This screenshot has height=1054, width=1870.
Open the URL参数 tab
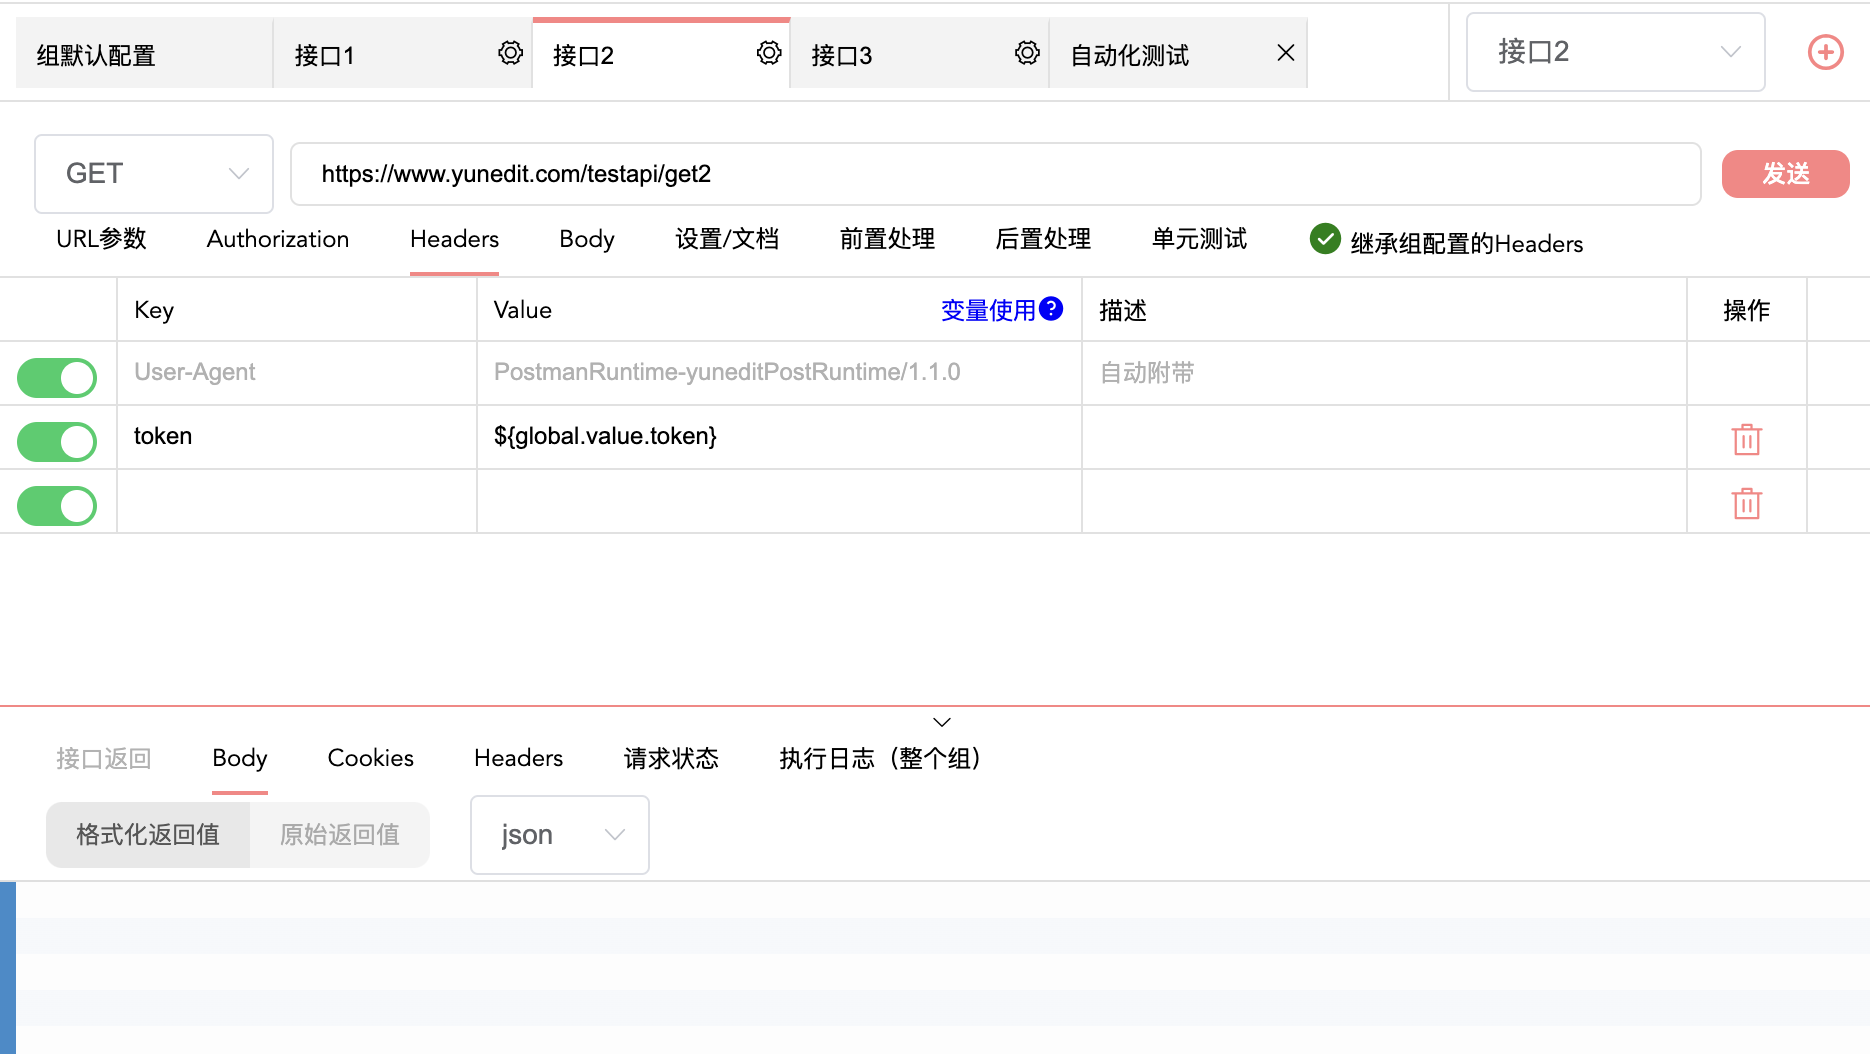(101, 239)
